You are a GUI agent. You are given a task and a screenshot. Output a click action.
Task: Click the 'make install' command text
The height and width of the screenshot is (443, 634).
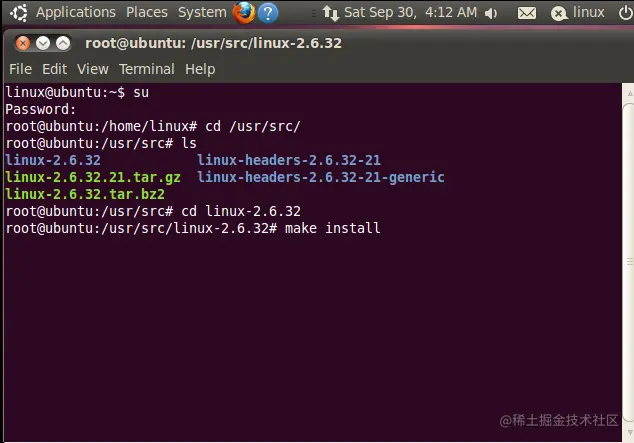[x=332, y=228]
